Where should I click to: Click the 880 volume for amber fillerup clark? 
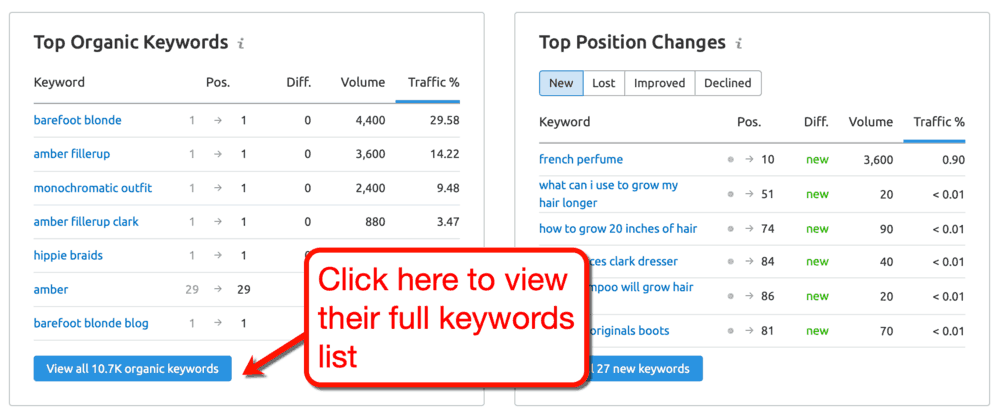(375, 222)
